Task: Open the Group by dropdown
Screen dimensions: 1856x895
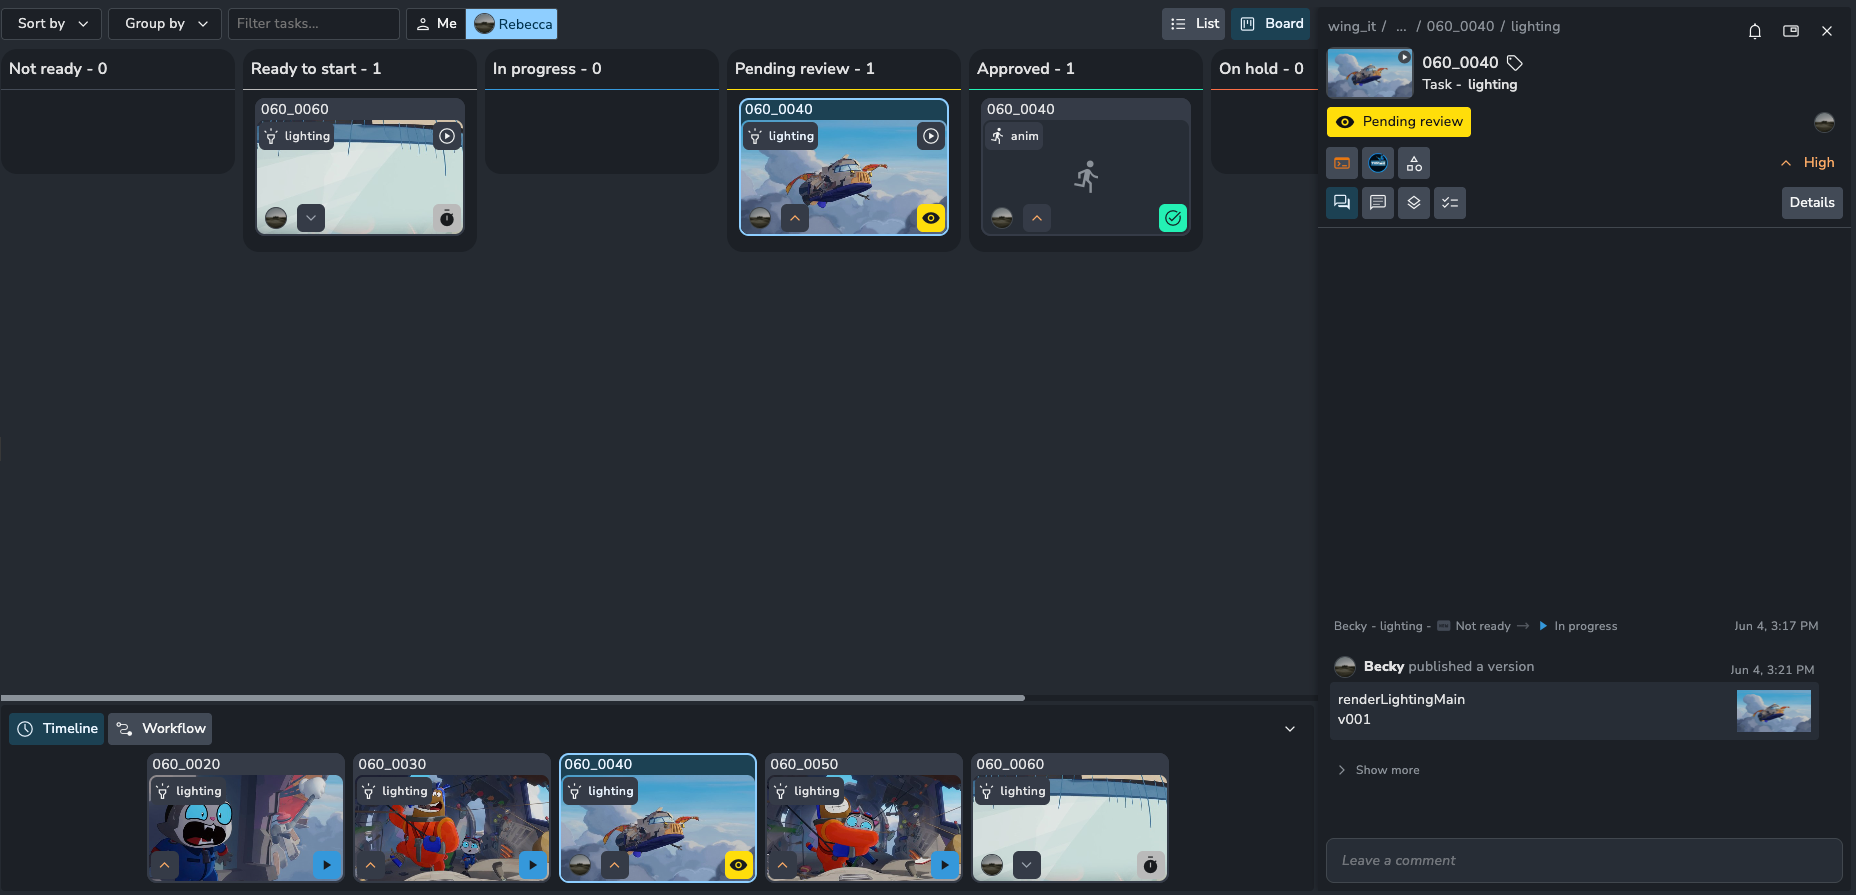Action: point(165,24)
